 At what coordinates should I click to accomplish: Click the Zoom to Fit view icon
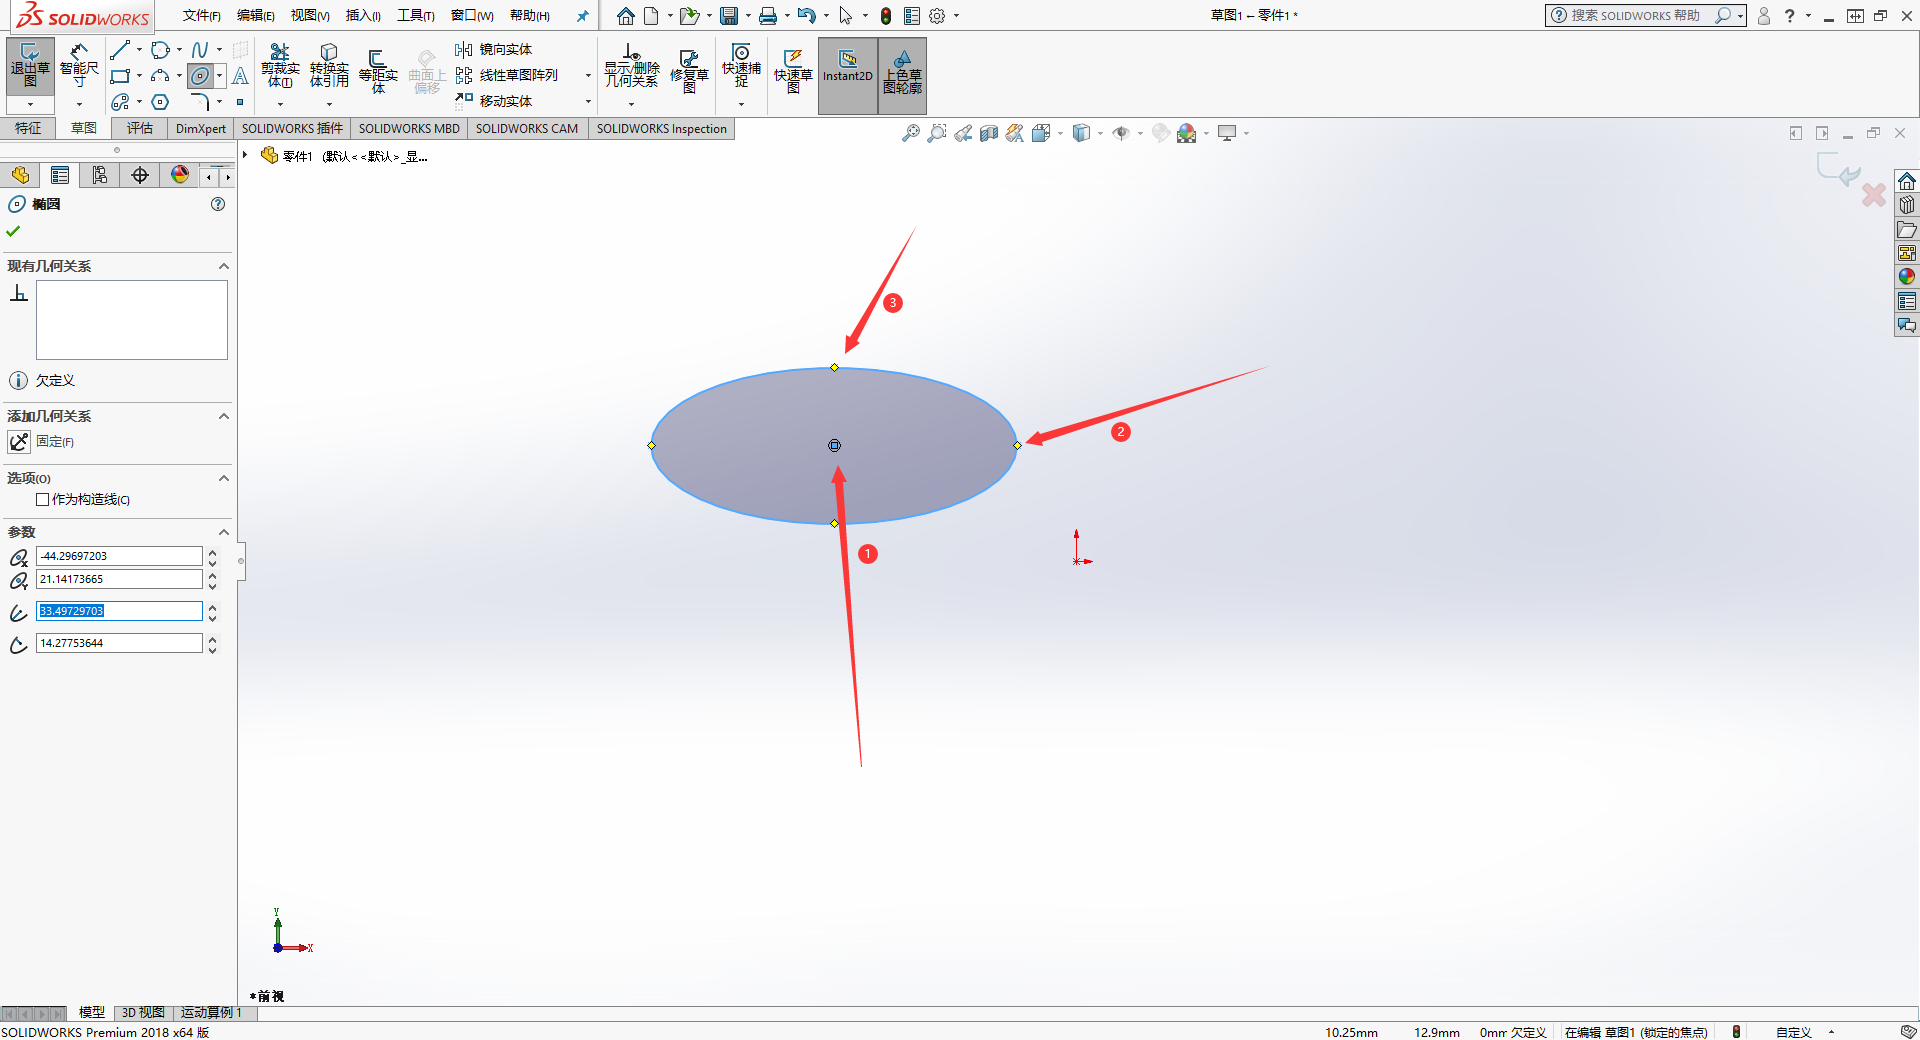(910, 133)
